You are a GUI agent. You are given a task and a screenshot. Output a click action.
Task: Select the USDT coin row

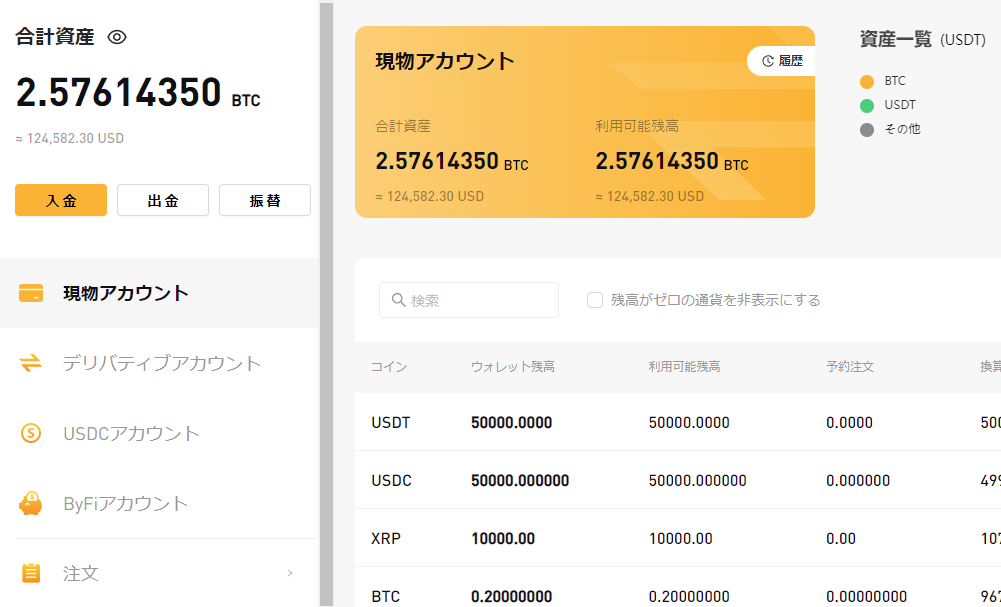678,422
